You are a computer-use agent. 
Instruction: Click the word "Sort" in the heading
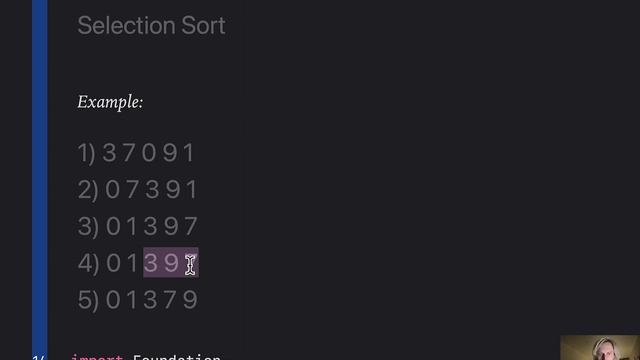click(203, 25)
